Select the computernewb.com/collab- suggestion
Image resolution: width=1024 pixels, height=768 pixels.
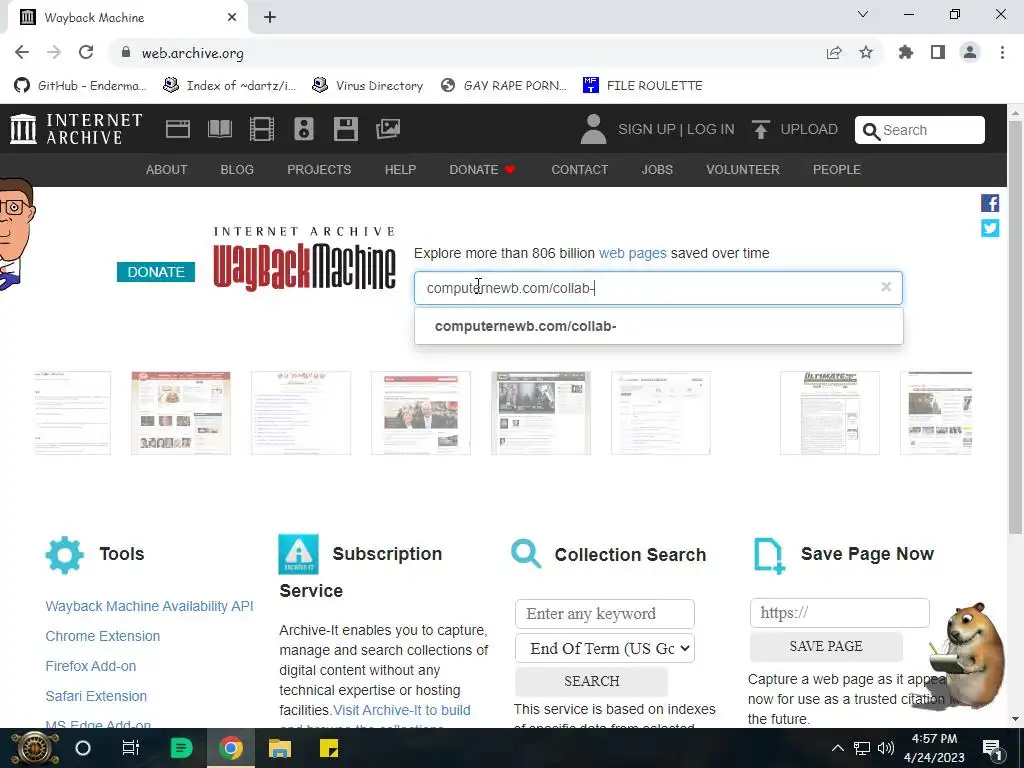658,326
